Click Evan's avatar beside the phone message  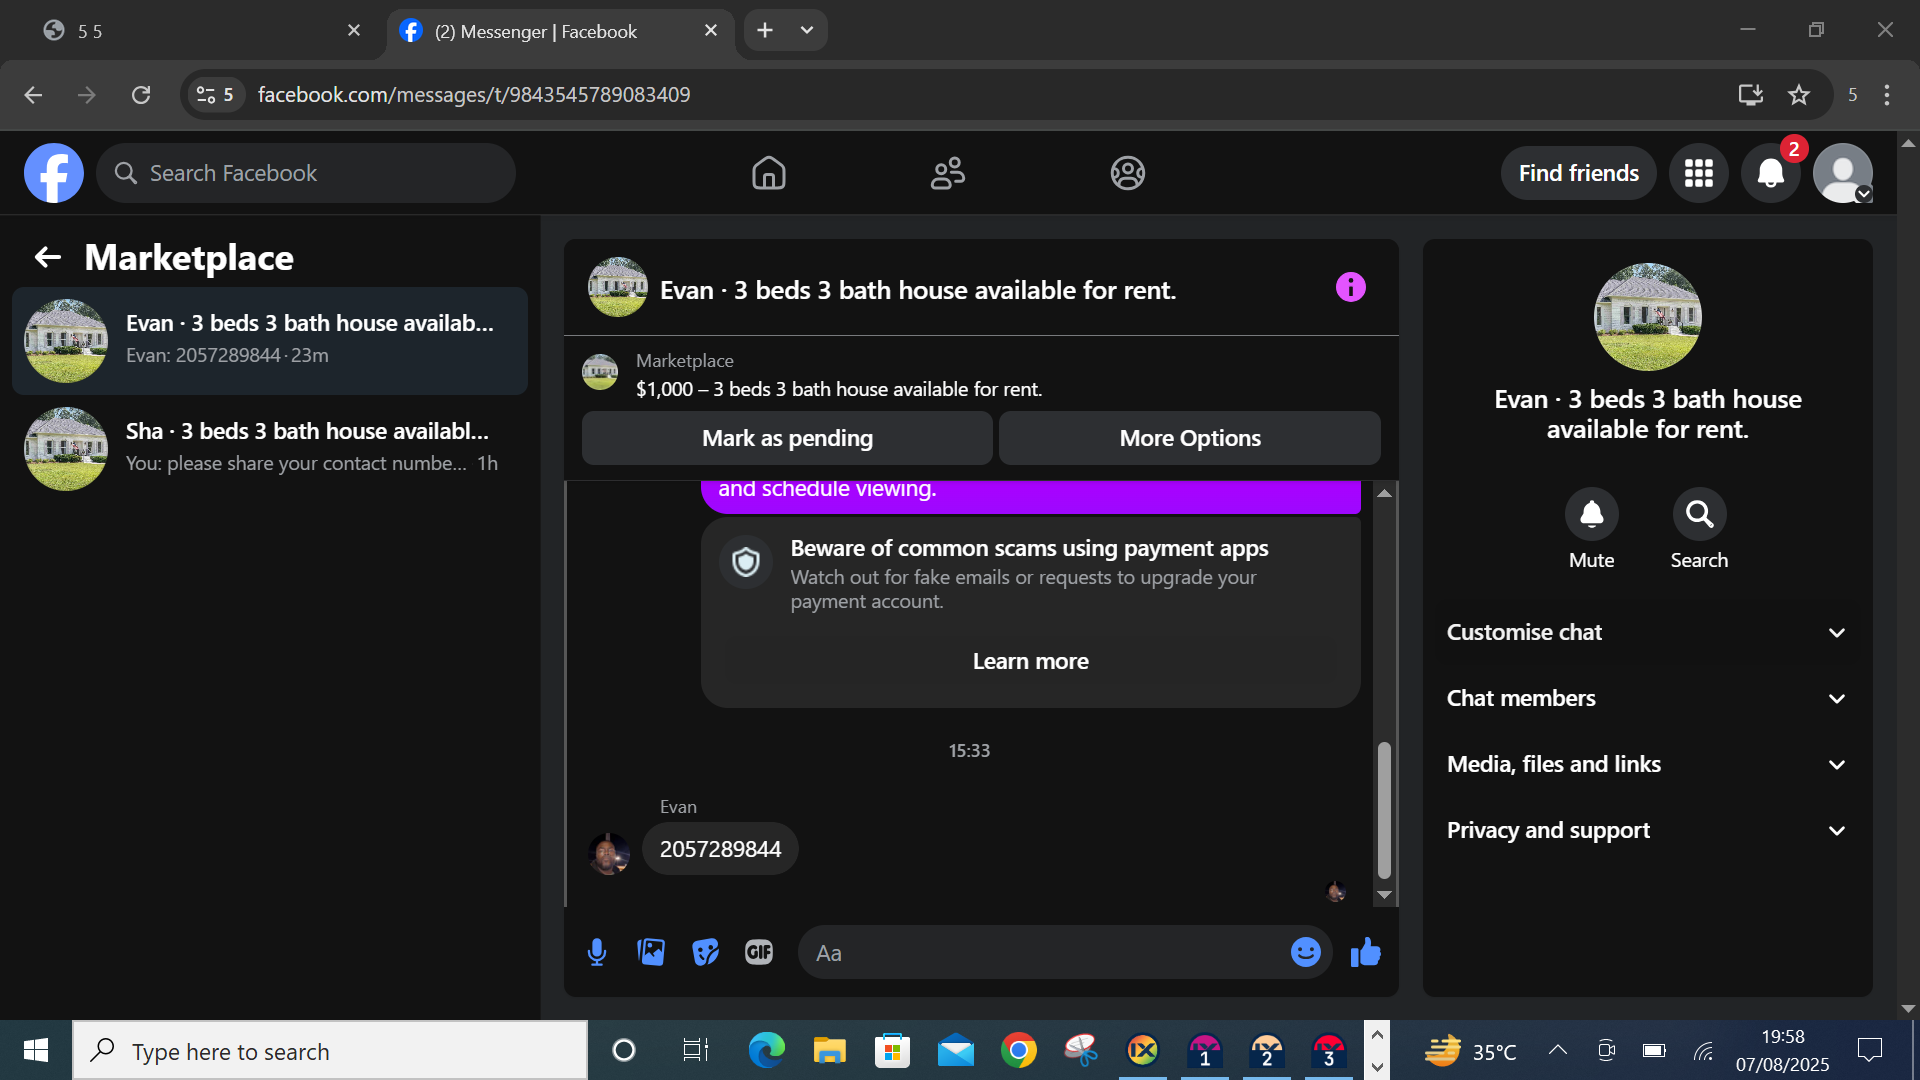coord(609,854)
